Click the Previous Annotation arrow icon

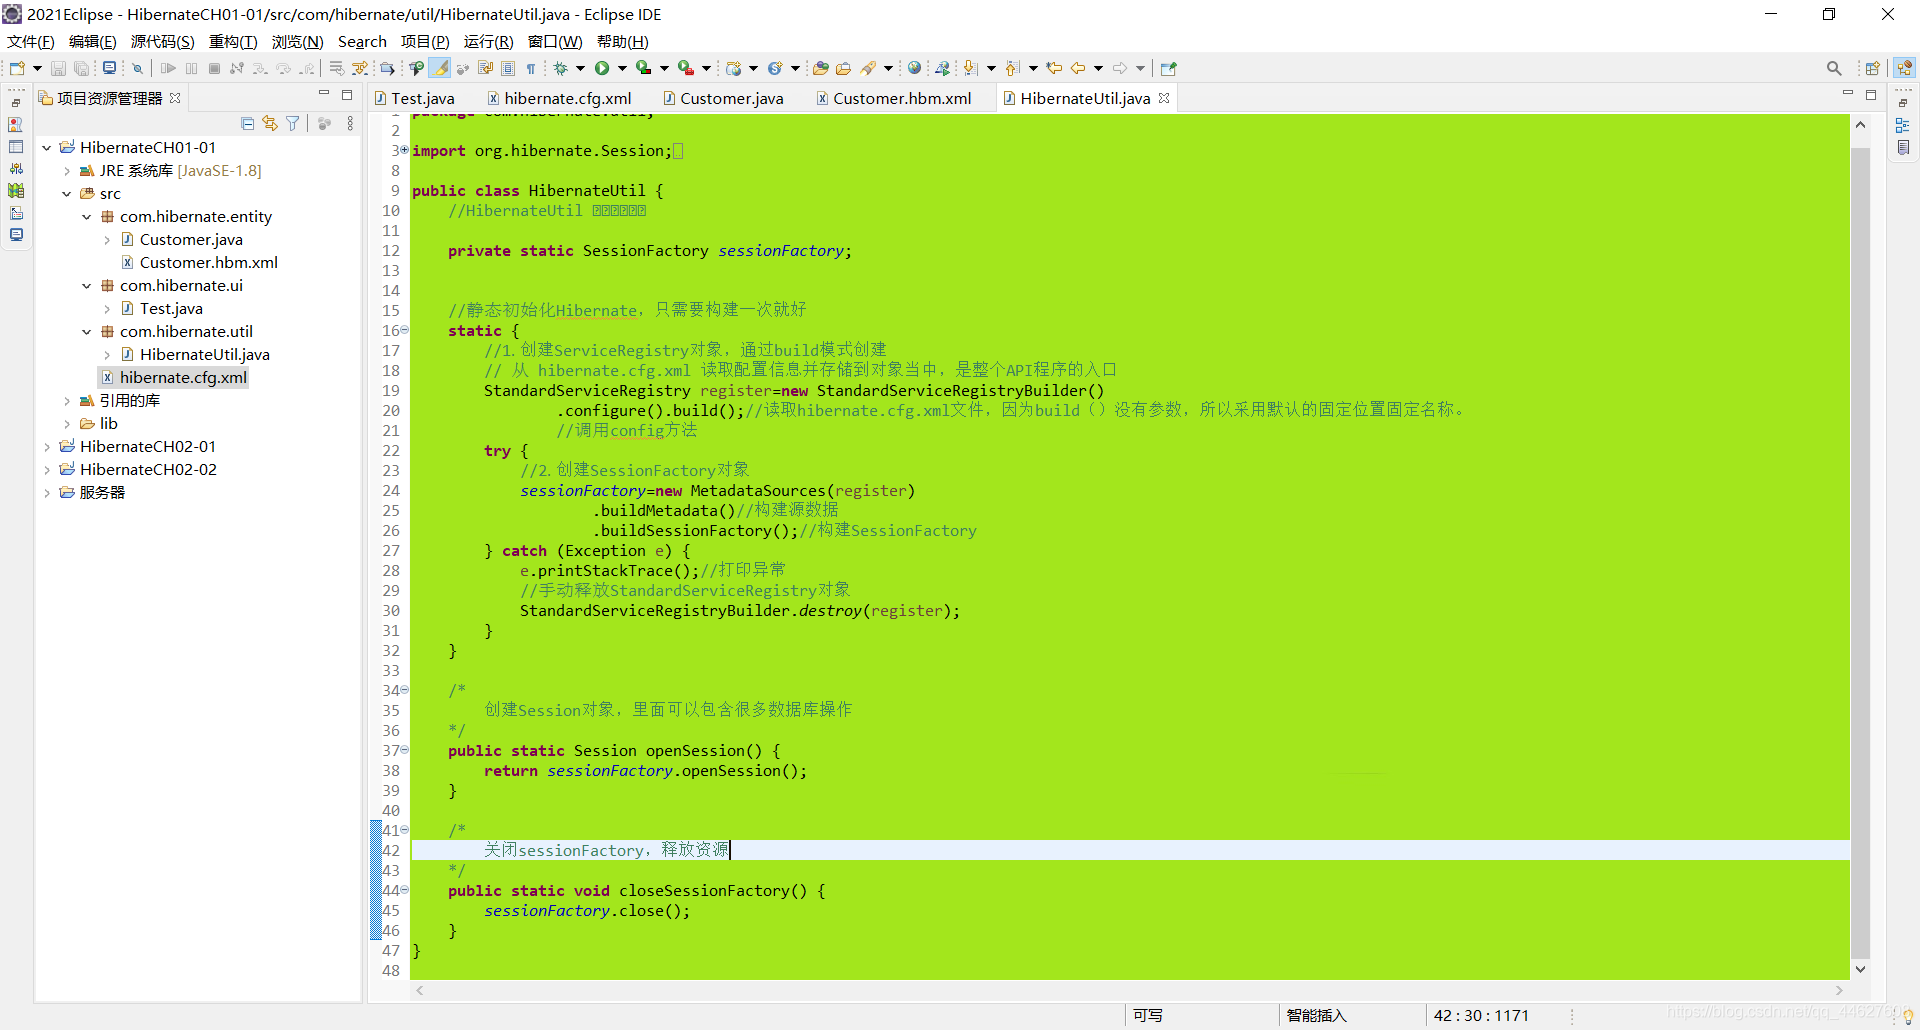tap(1012, 68)
